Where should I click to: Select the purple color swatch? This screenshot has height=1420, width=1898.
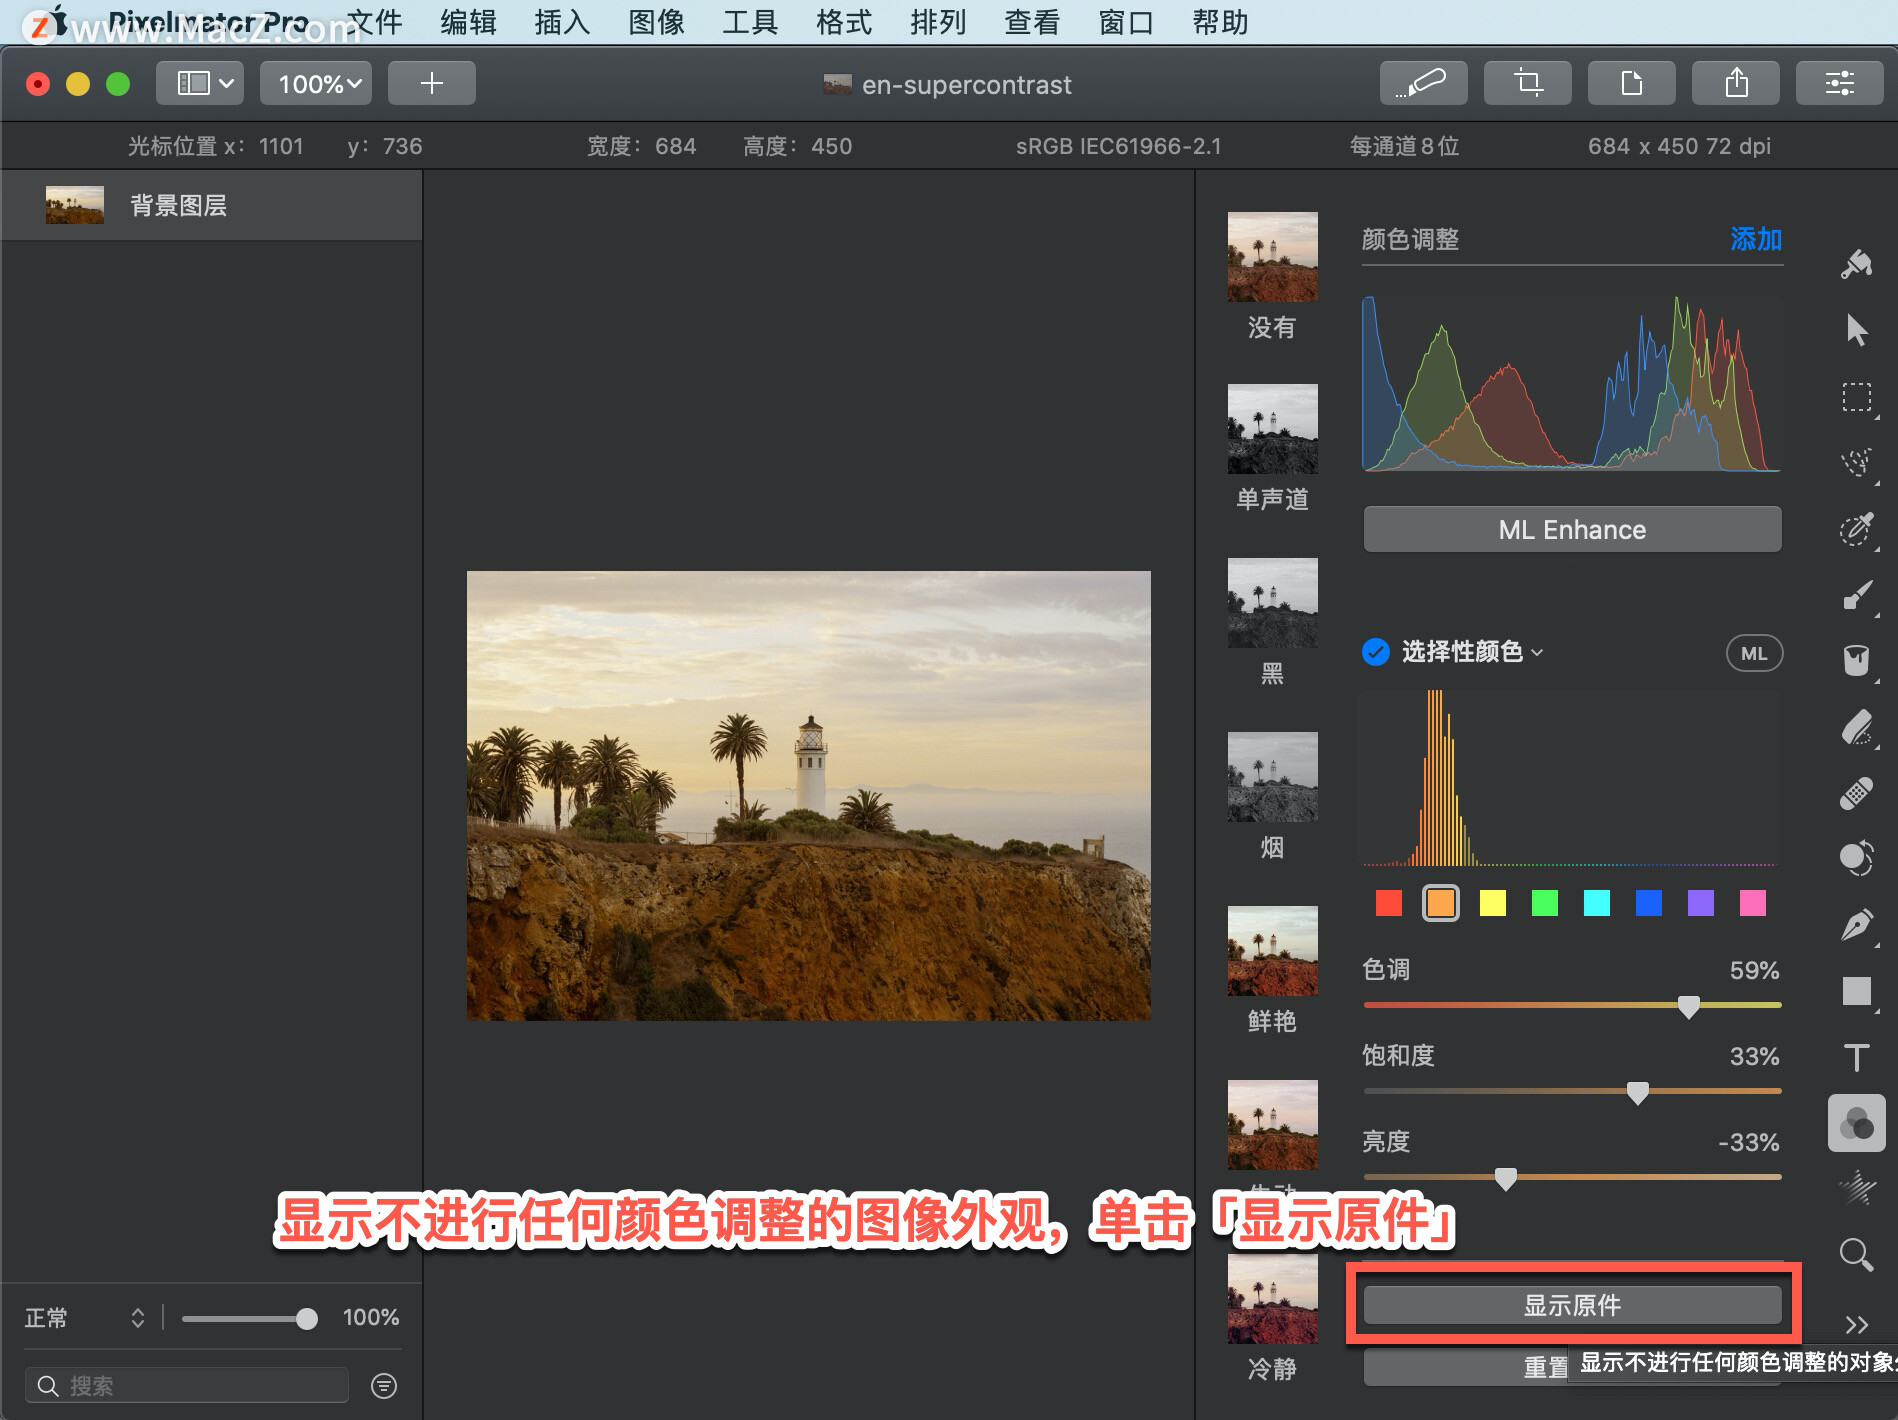[1701, 903]
